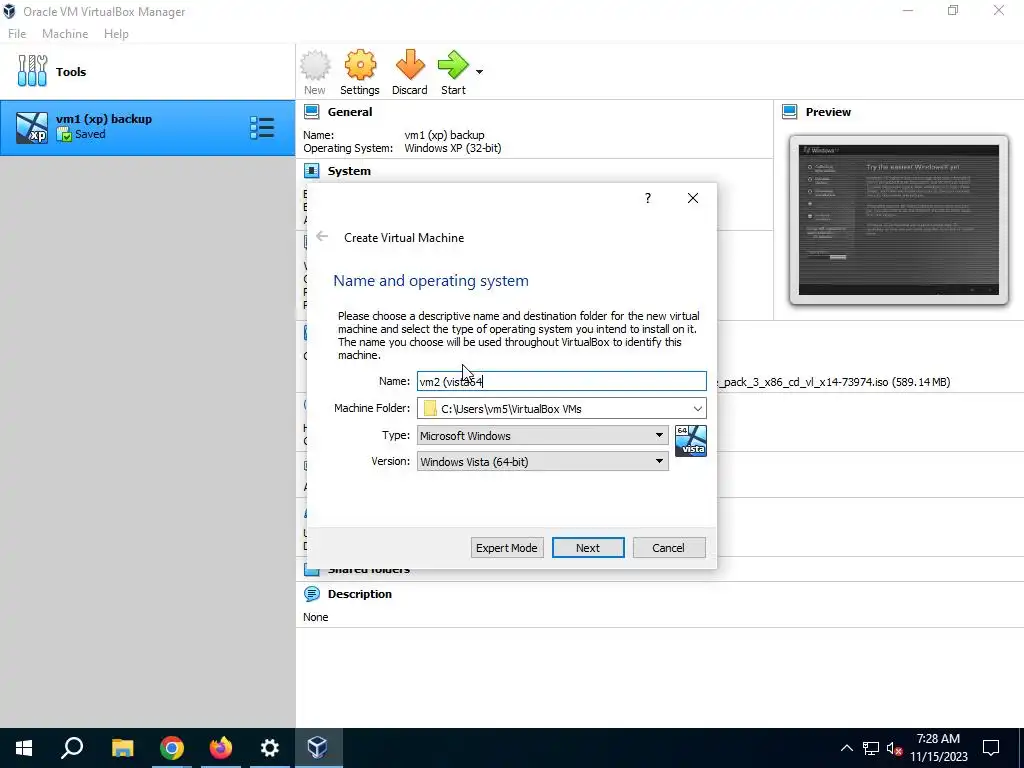Click the muted volume tray icon
Image resolution: width=1024 pixels, height=768 pixels.
[895, 748]
